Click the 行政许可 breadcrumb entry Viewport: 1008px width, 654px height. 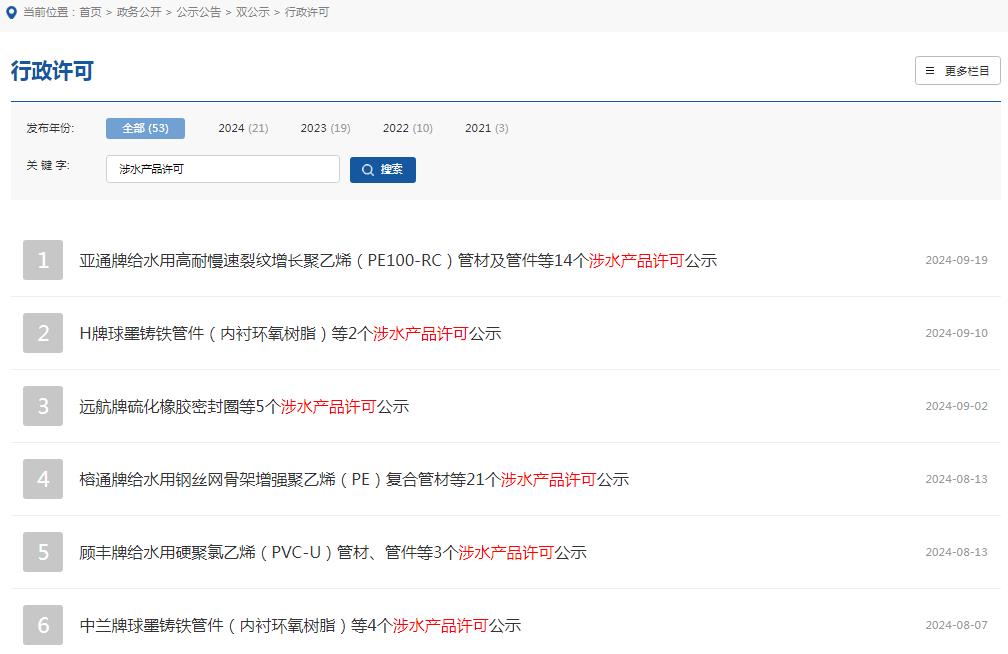point(307,12)
